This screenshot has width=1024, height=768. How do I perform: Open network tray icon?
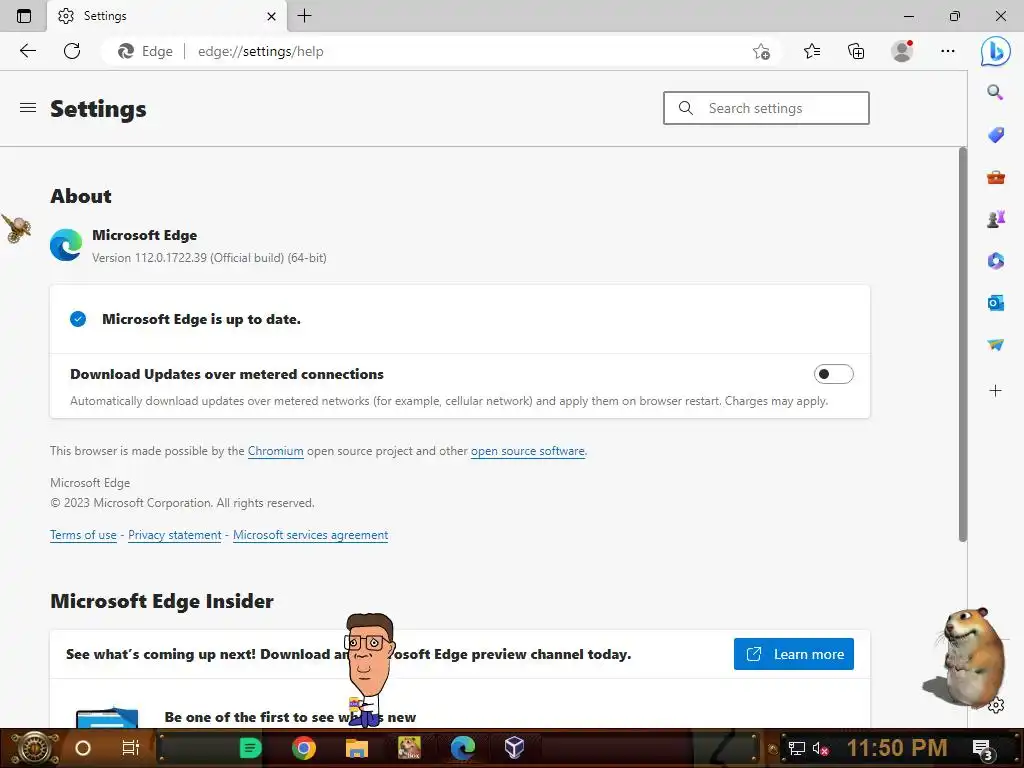click(797, 749)
